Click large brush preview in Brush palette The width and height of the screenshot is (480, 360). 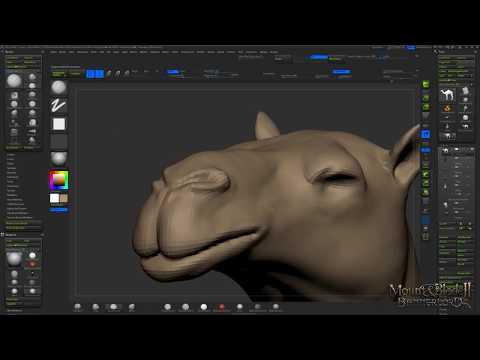point(14,81)
